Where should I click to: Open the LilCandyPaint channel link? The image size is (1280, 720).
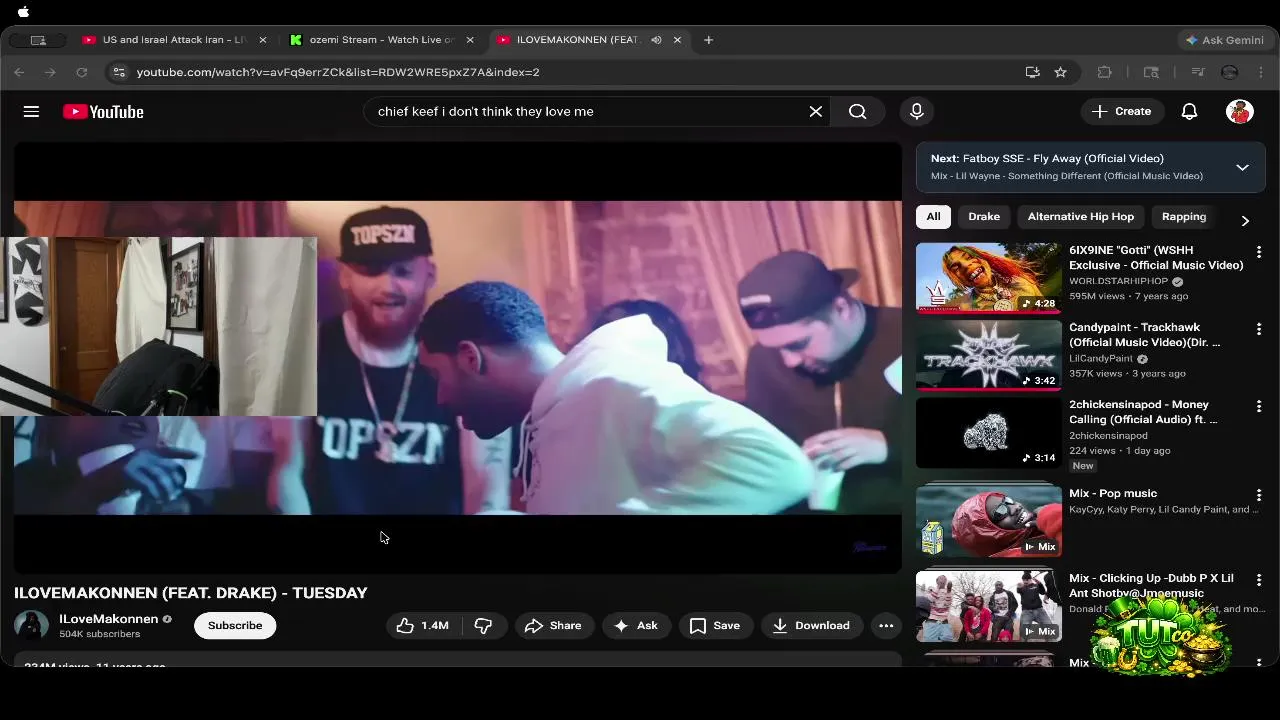click(x=1101, y=358)
